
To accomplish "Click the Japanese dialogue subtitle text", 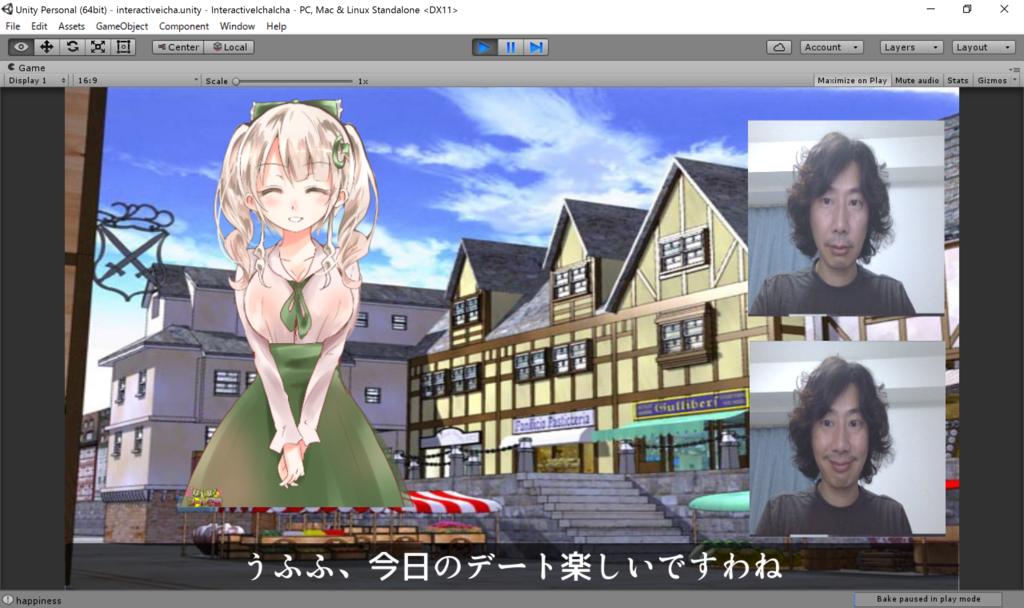I will [514, 566].
